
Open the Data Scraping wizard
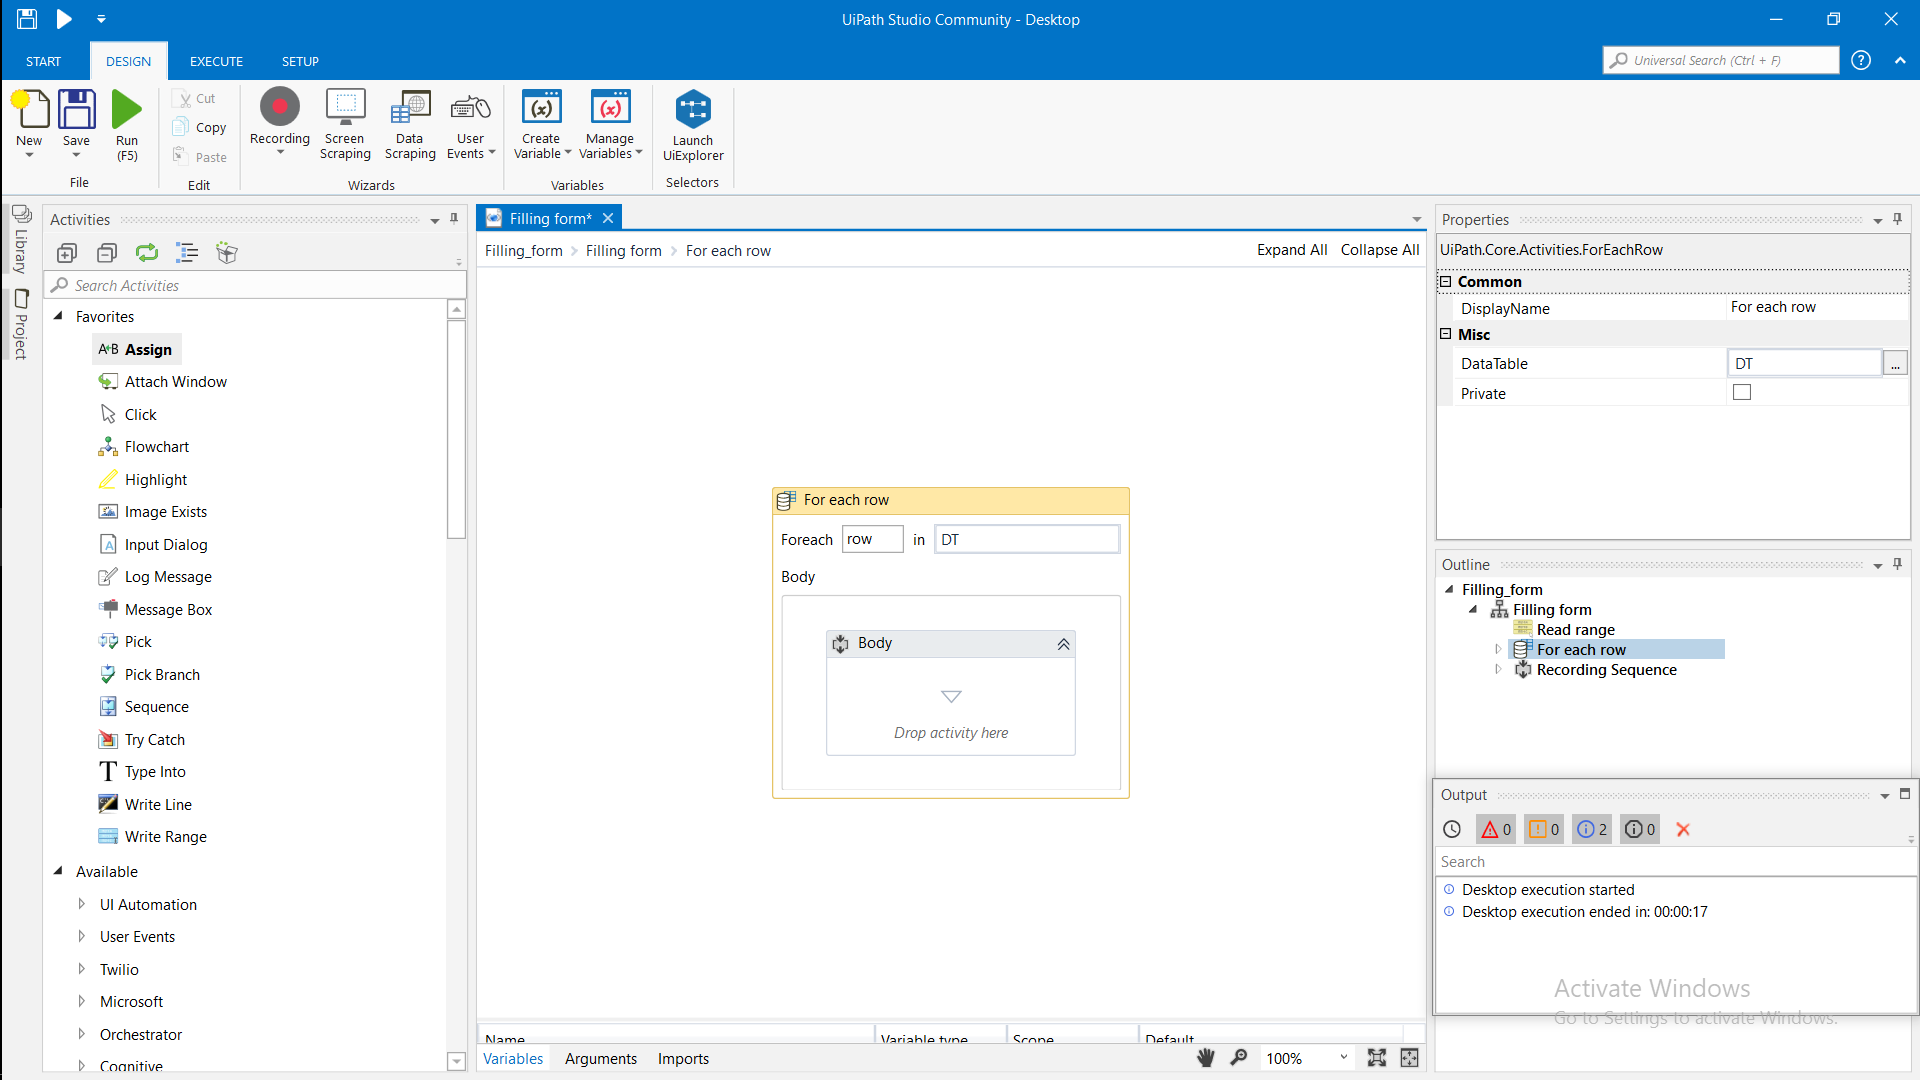pos(410,124)
